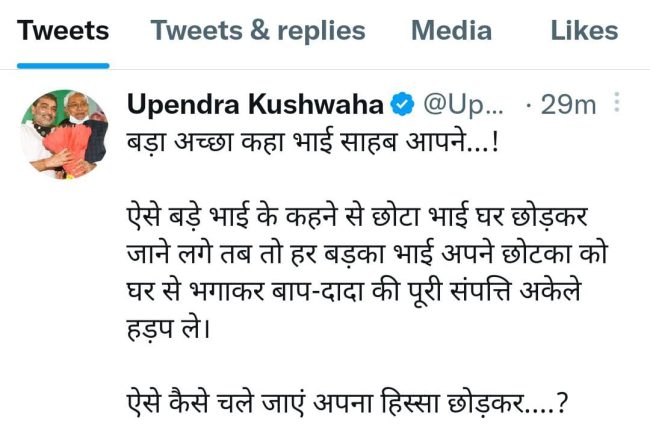650x424 pixels.
Task: Open the three-dot more options menu
Action: pos(617,102)
